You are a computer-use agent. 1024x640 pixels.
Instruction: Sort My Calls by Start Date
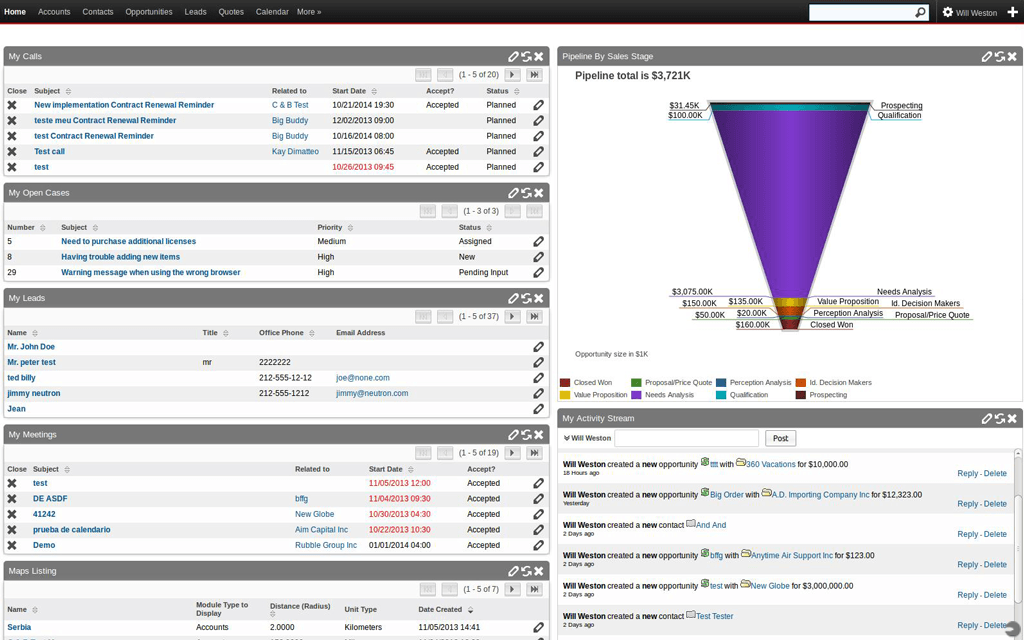coord(349,91)
